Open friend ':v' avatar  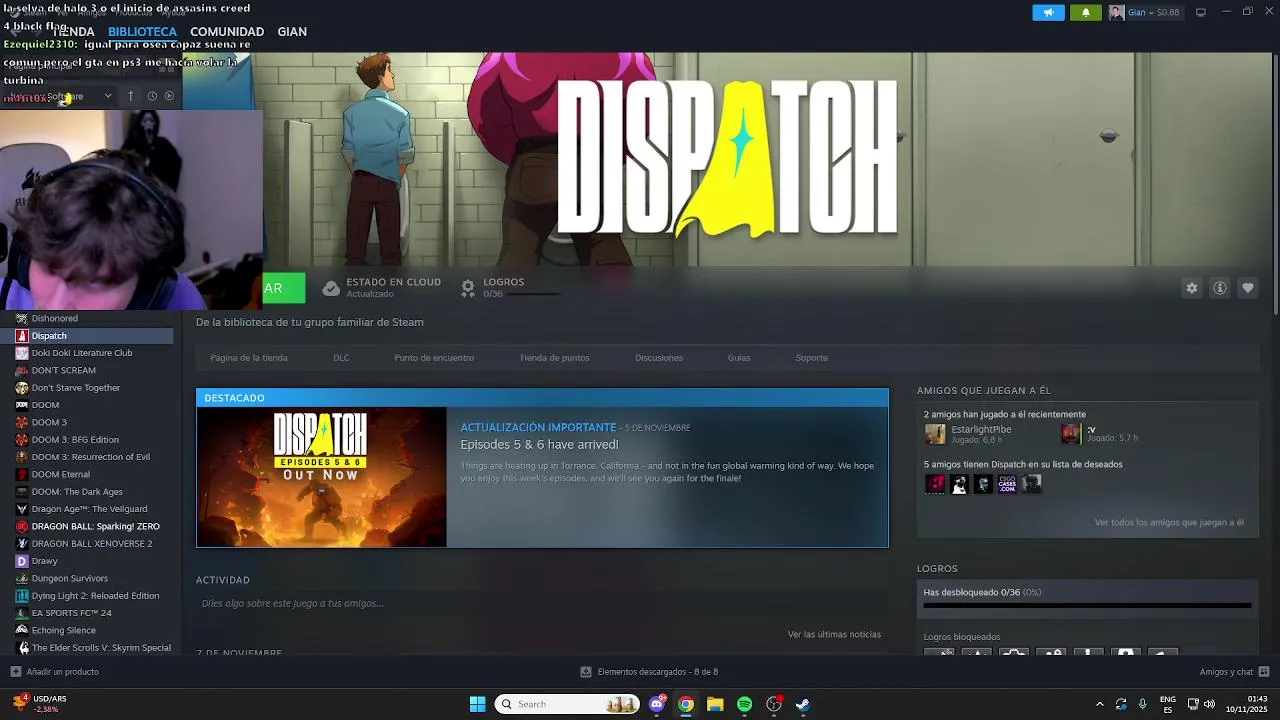pyautogui.click(x=1071, y=434)
